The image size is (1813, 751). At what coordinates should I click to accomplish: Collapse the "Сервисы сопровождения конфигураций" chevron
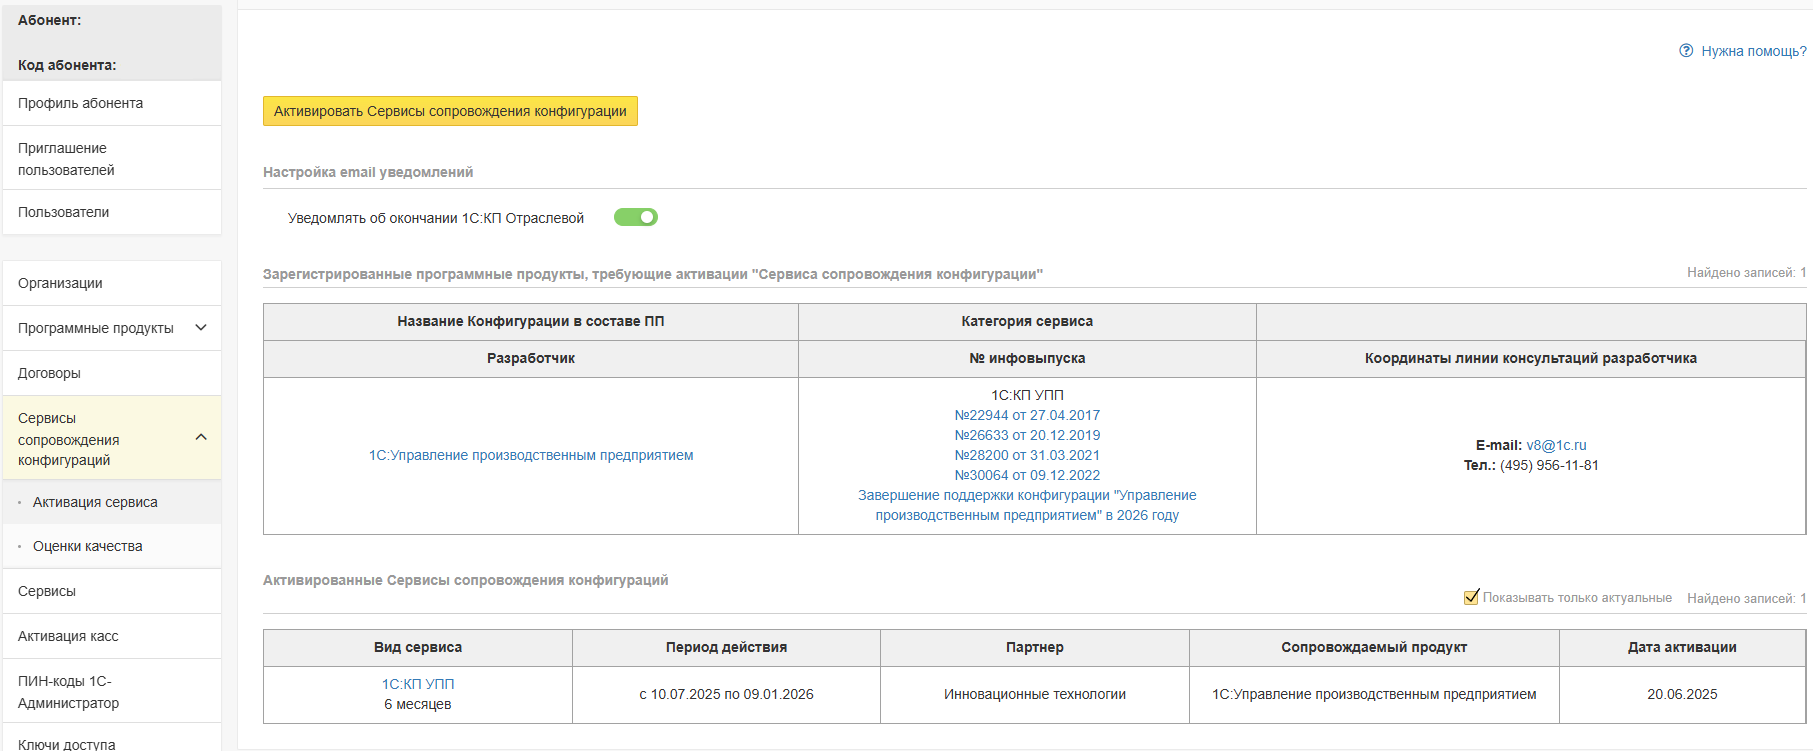pos(201,438)
